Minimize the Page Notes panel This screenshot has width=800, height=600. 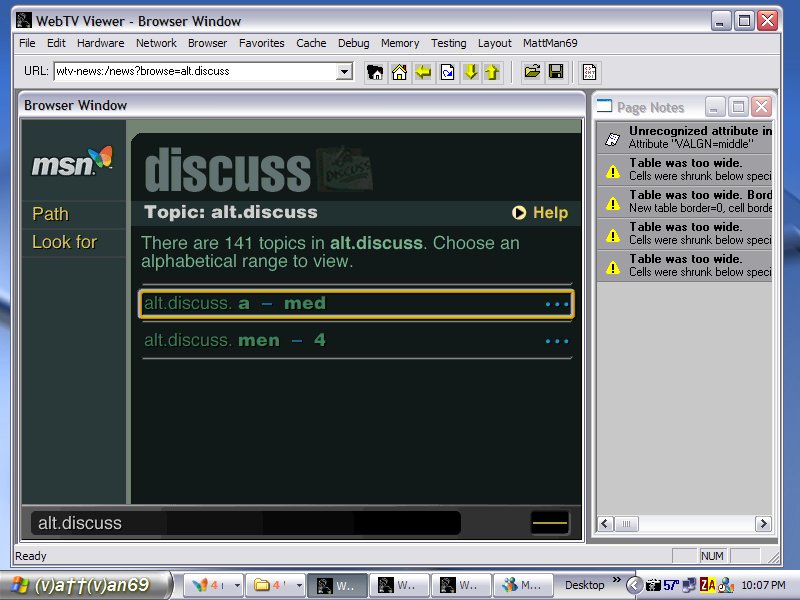[x=714, y=107]
